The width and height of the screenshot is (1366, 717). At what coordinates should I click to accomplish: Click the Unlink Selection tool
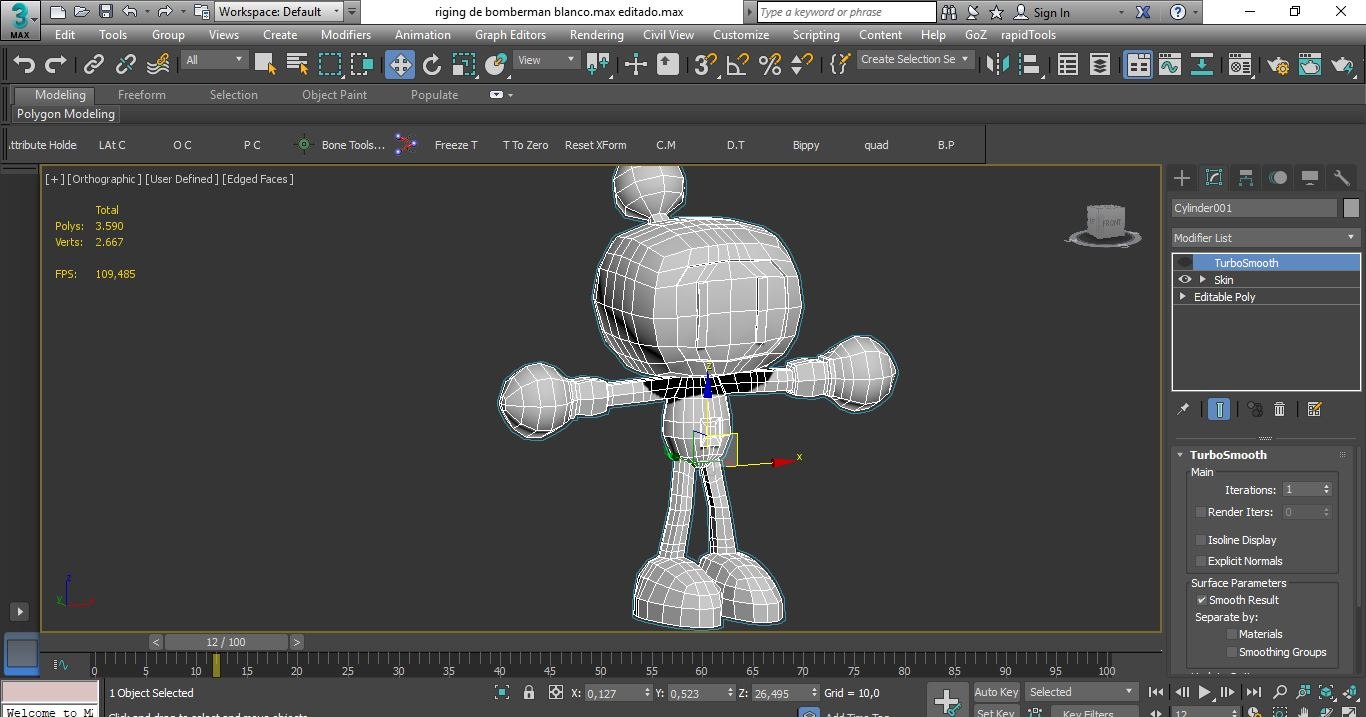click(x=126, y=64)
